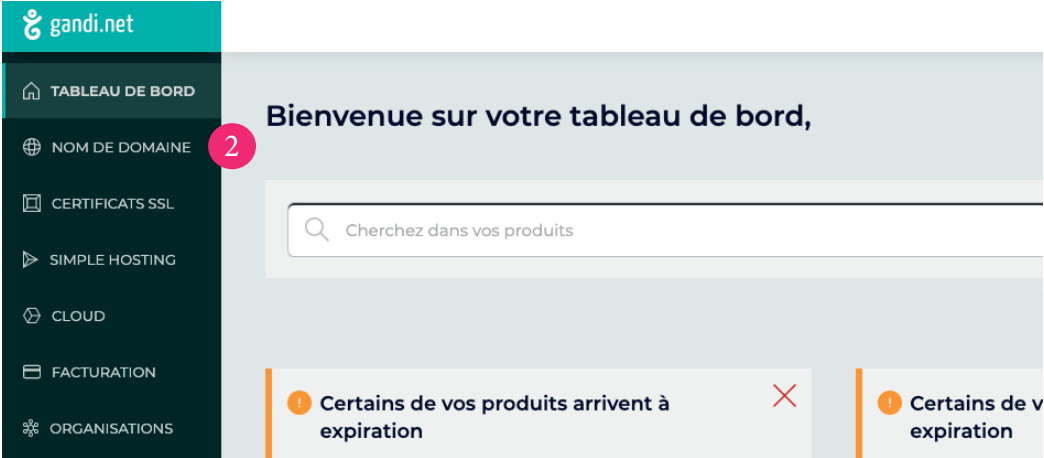Go to the CERTIFICATS SSL section
The image size is (1044, 458).
(112, 204)
